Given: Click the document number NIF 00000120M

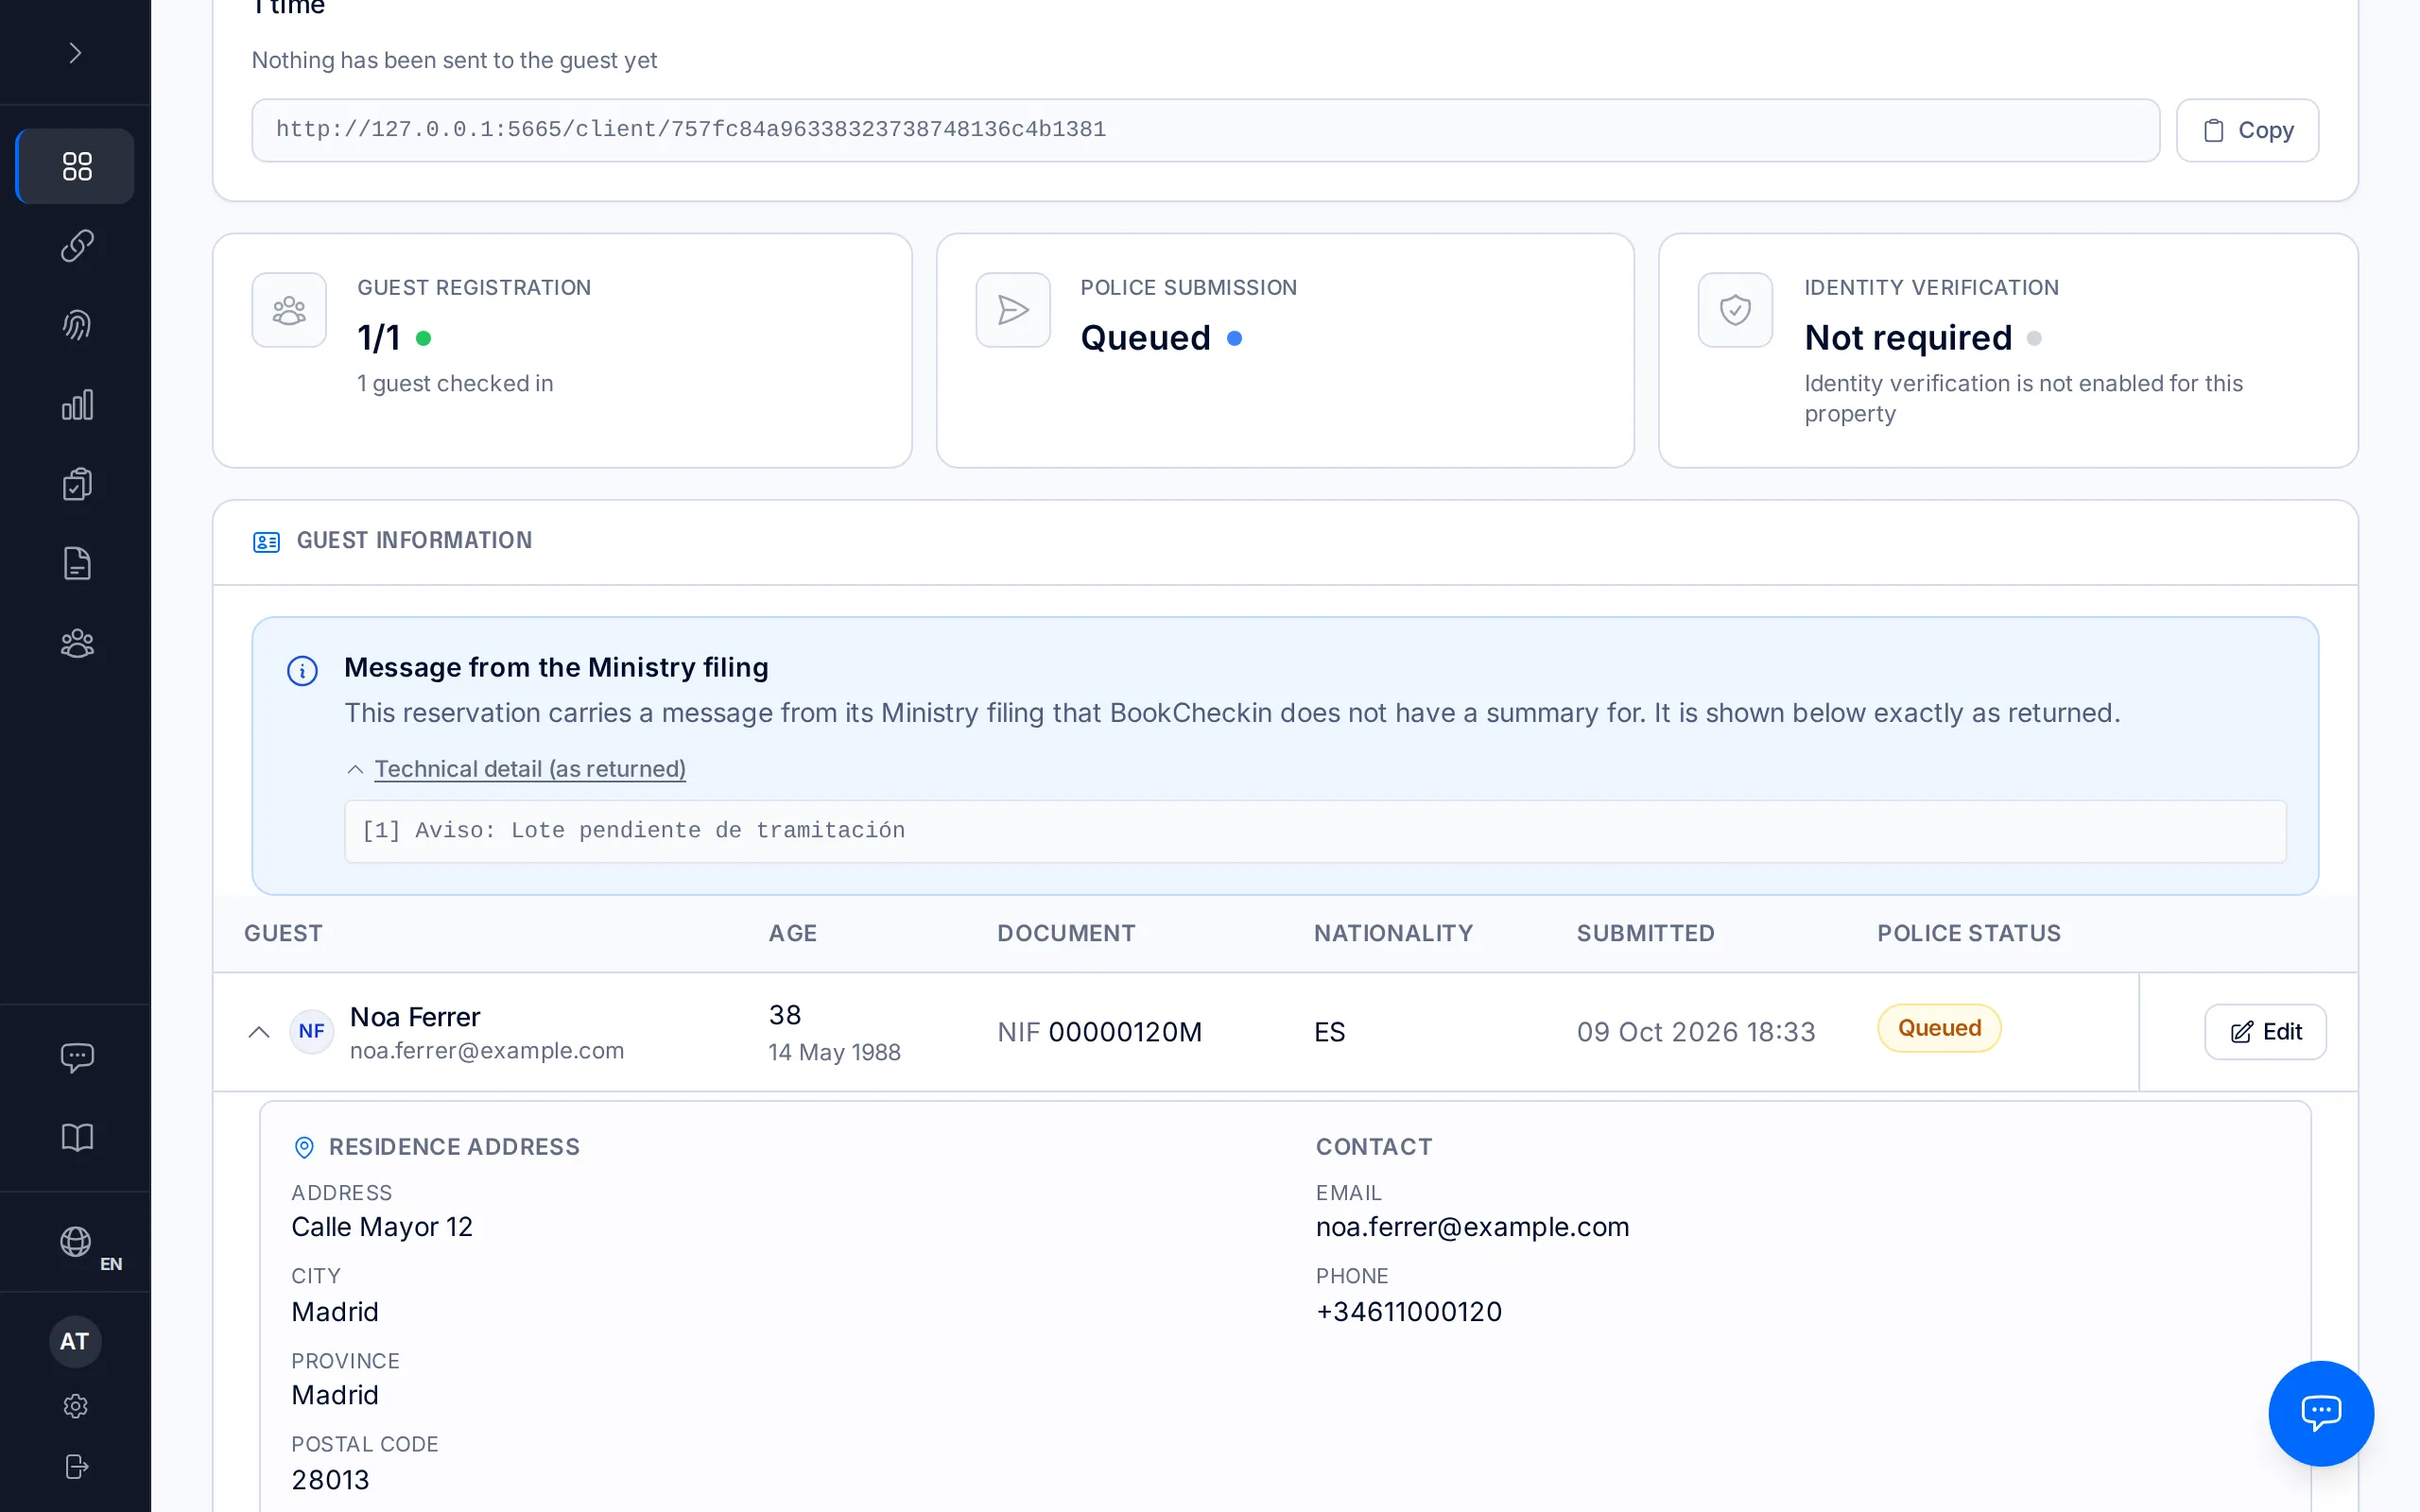Looking at the screenshot, I should pos(1099,1032).
